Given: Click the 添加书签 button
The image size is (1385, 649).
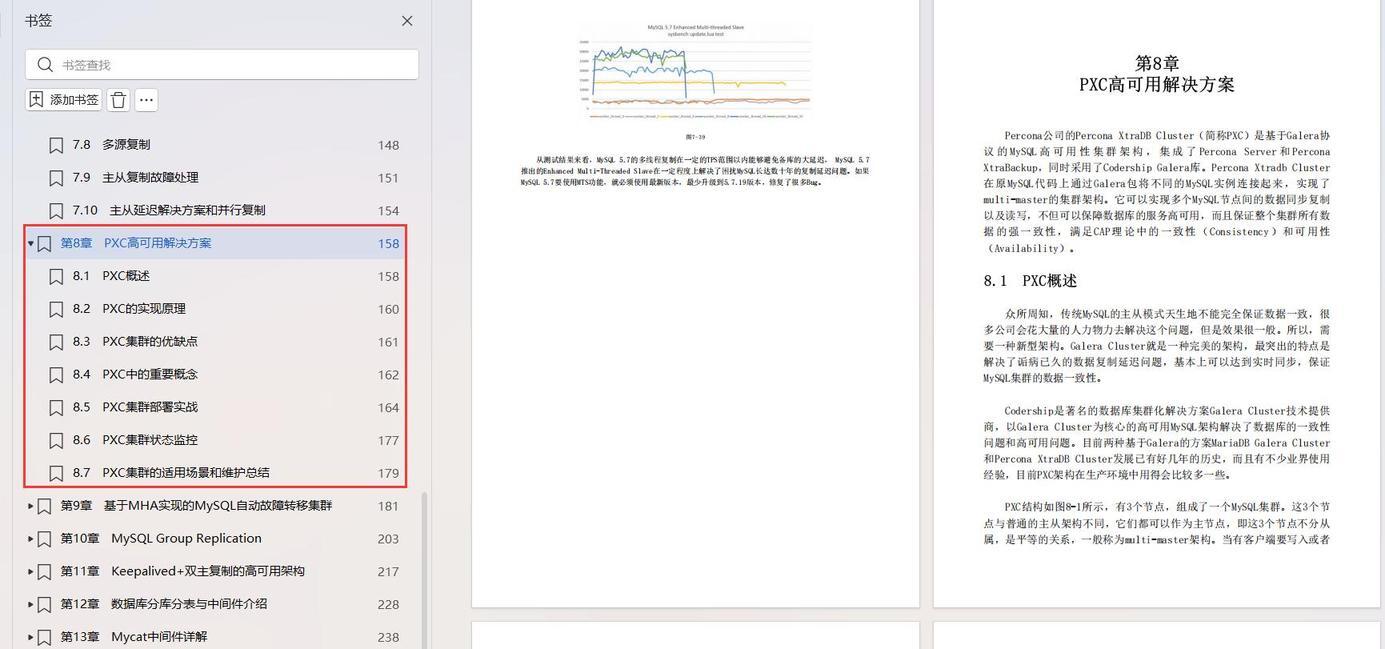Looking at the screenshot, I should coord(64,100).
